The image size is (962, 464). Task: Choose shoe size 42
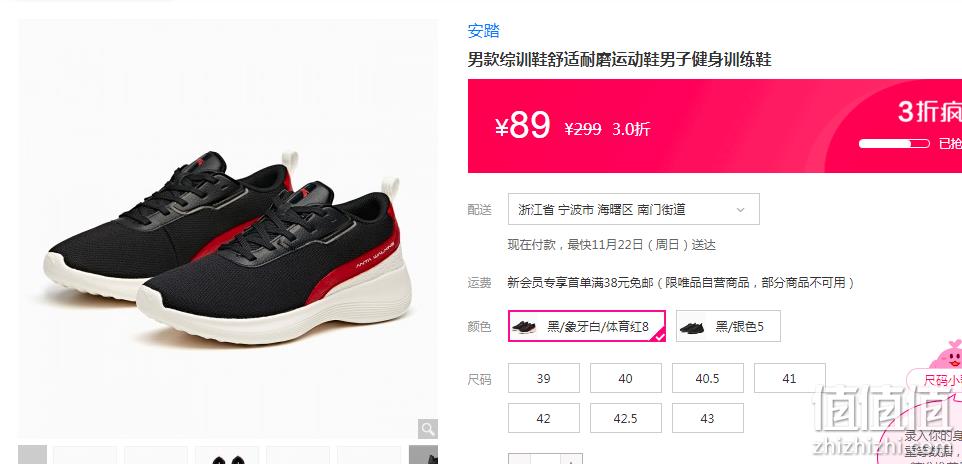point(544,418)
